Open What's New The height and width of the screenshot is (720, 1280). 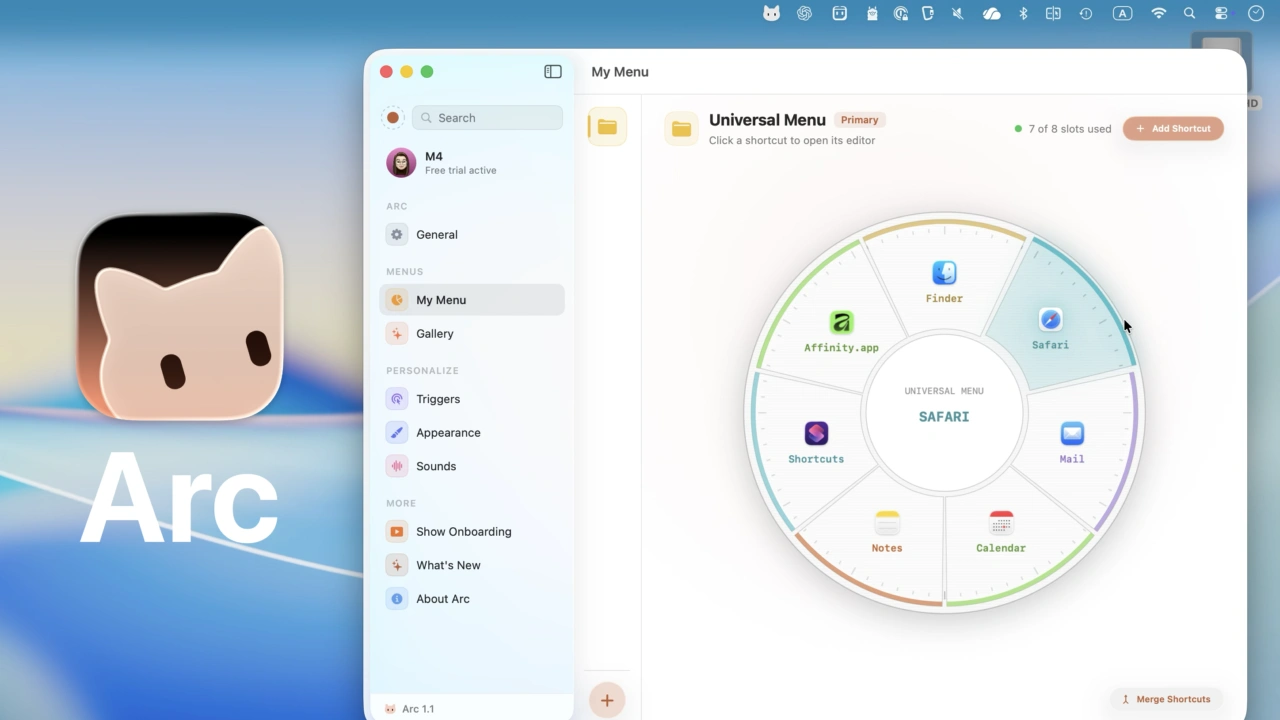click(472, 565)
